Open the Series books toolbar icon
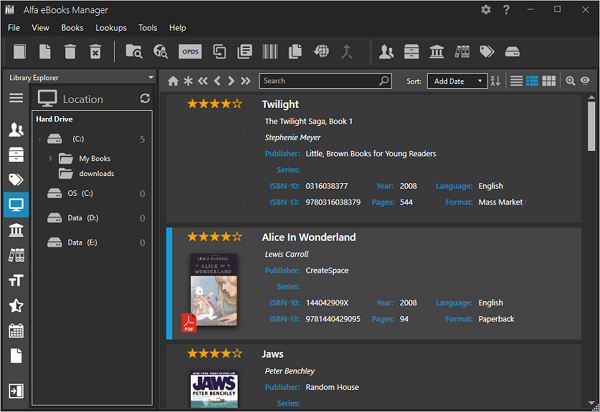The height and width of the screenshot is (412, 600). [462, 51]
